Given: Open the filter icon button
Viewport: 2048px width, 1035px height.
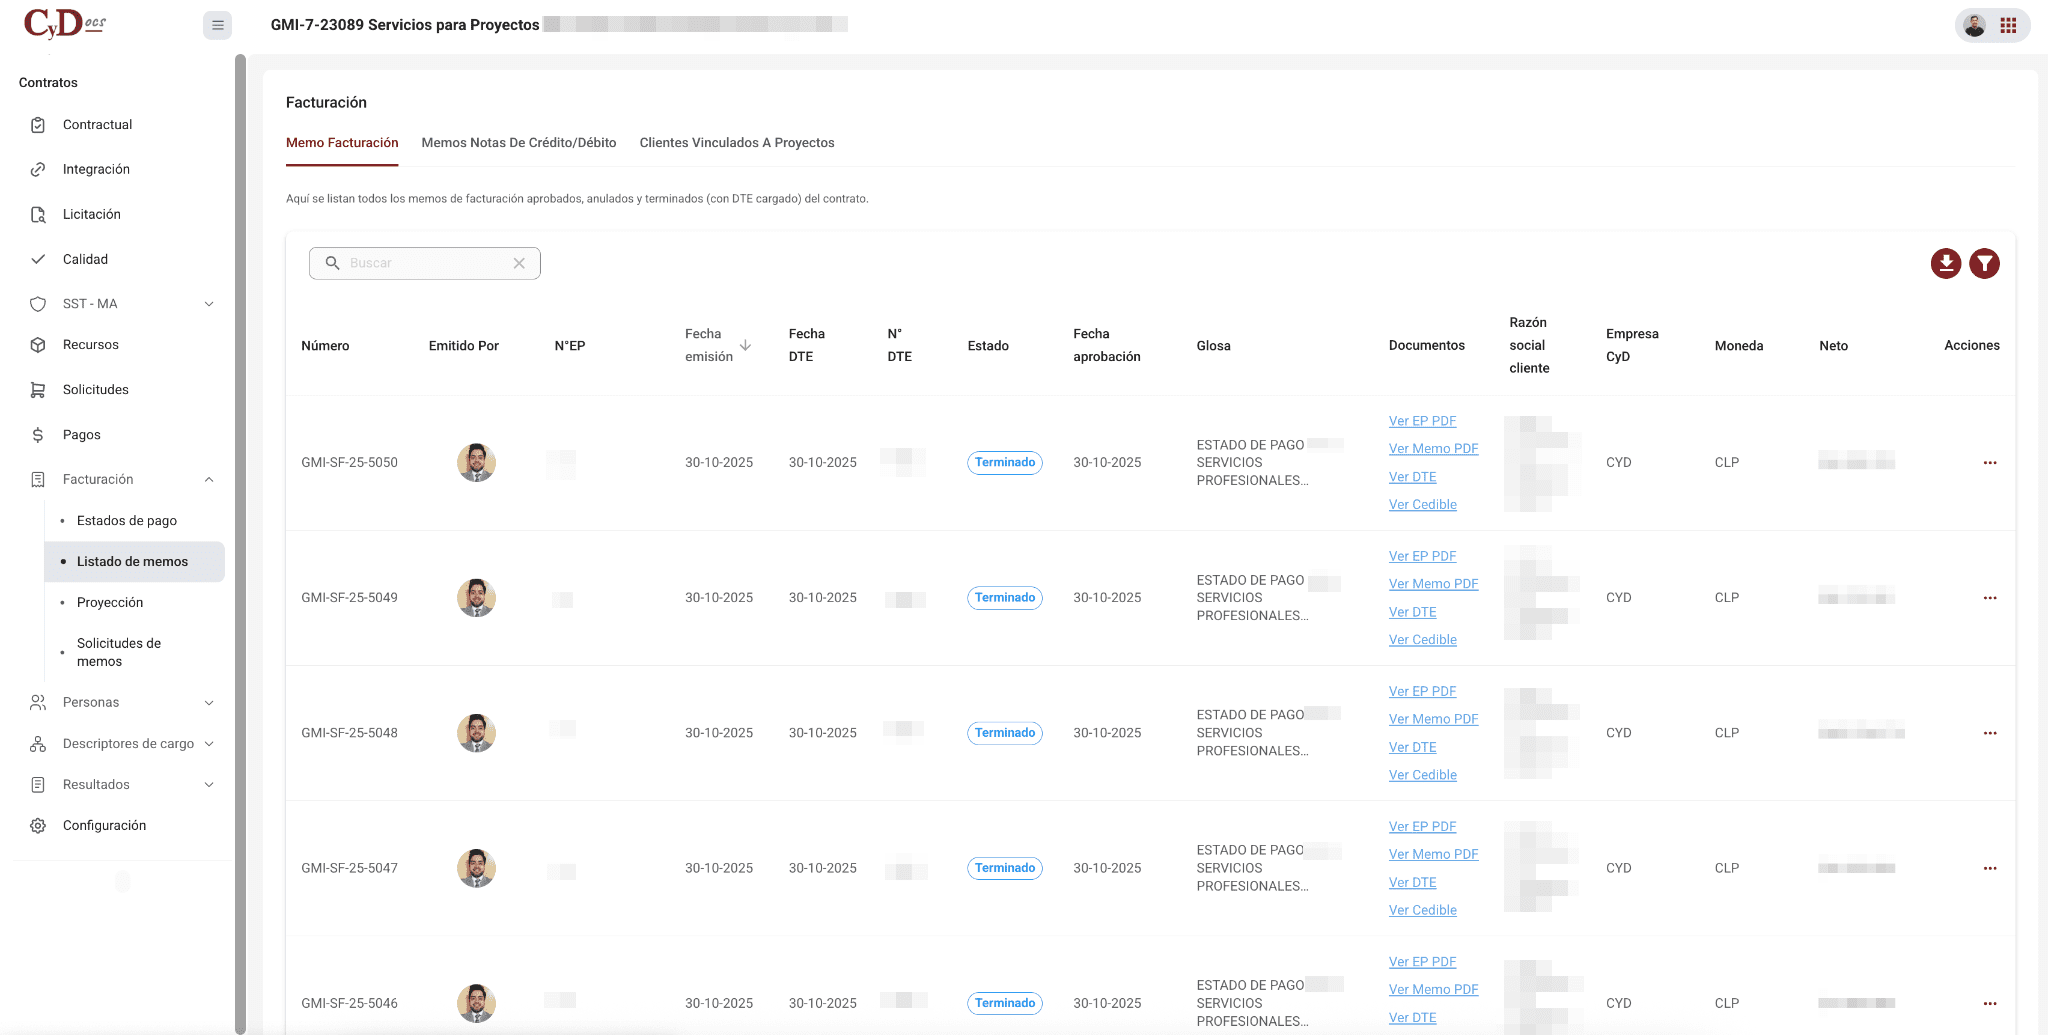Looking at the screenshot, I should (1984, 263).
